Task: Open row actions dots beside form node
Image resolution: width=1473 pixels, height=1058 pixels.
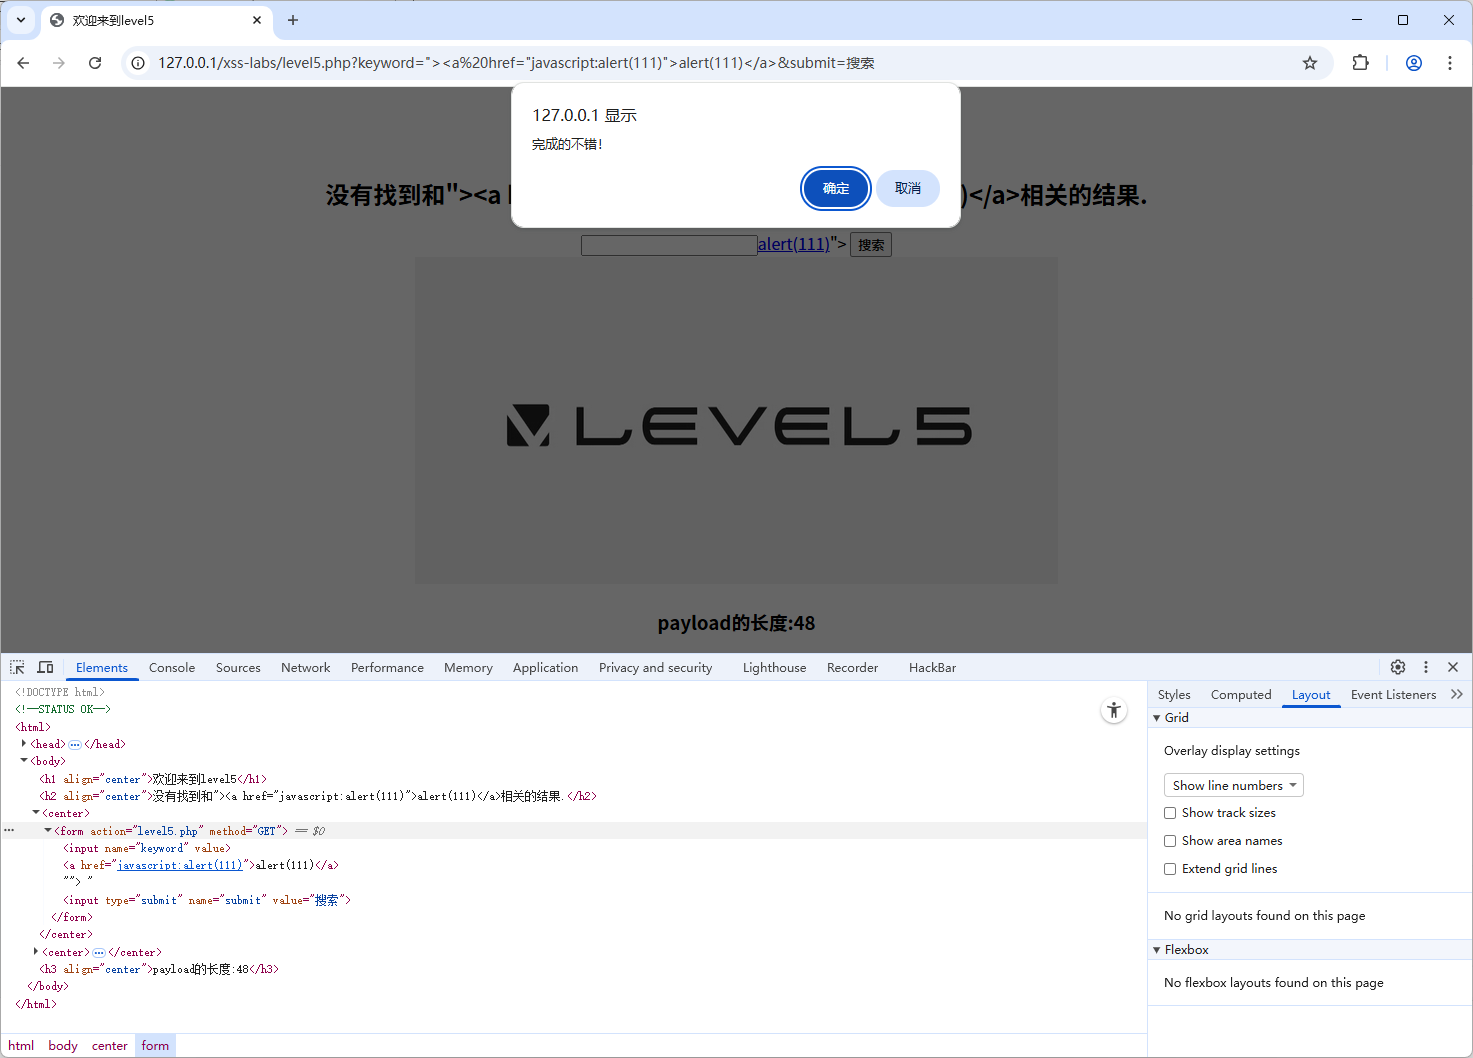Action: 9,830
